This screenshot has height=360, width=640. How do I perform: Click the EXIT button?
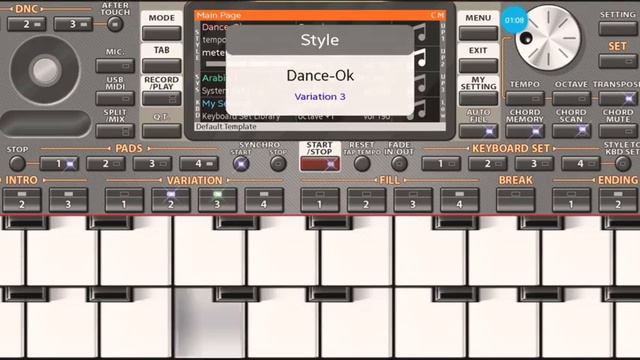tap(478, 65)
